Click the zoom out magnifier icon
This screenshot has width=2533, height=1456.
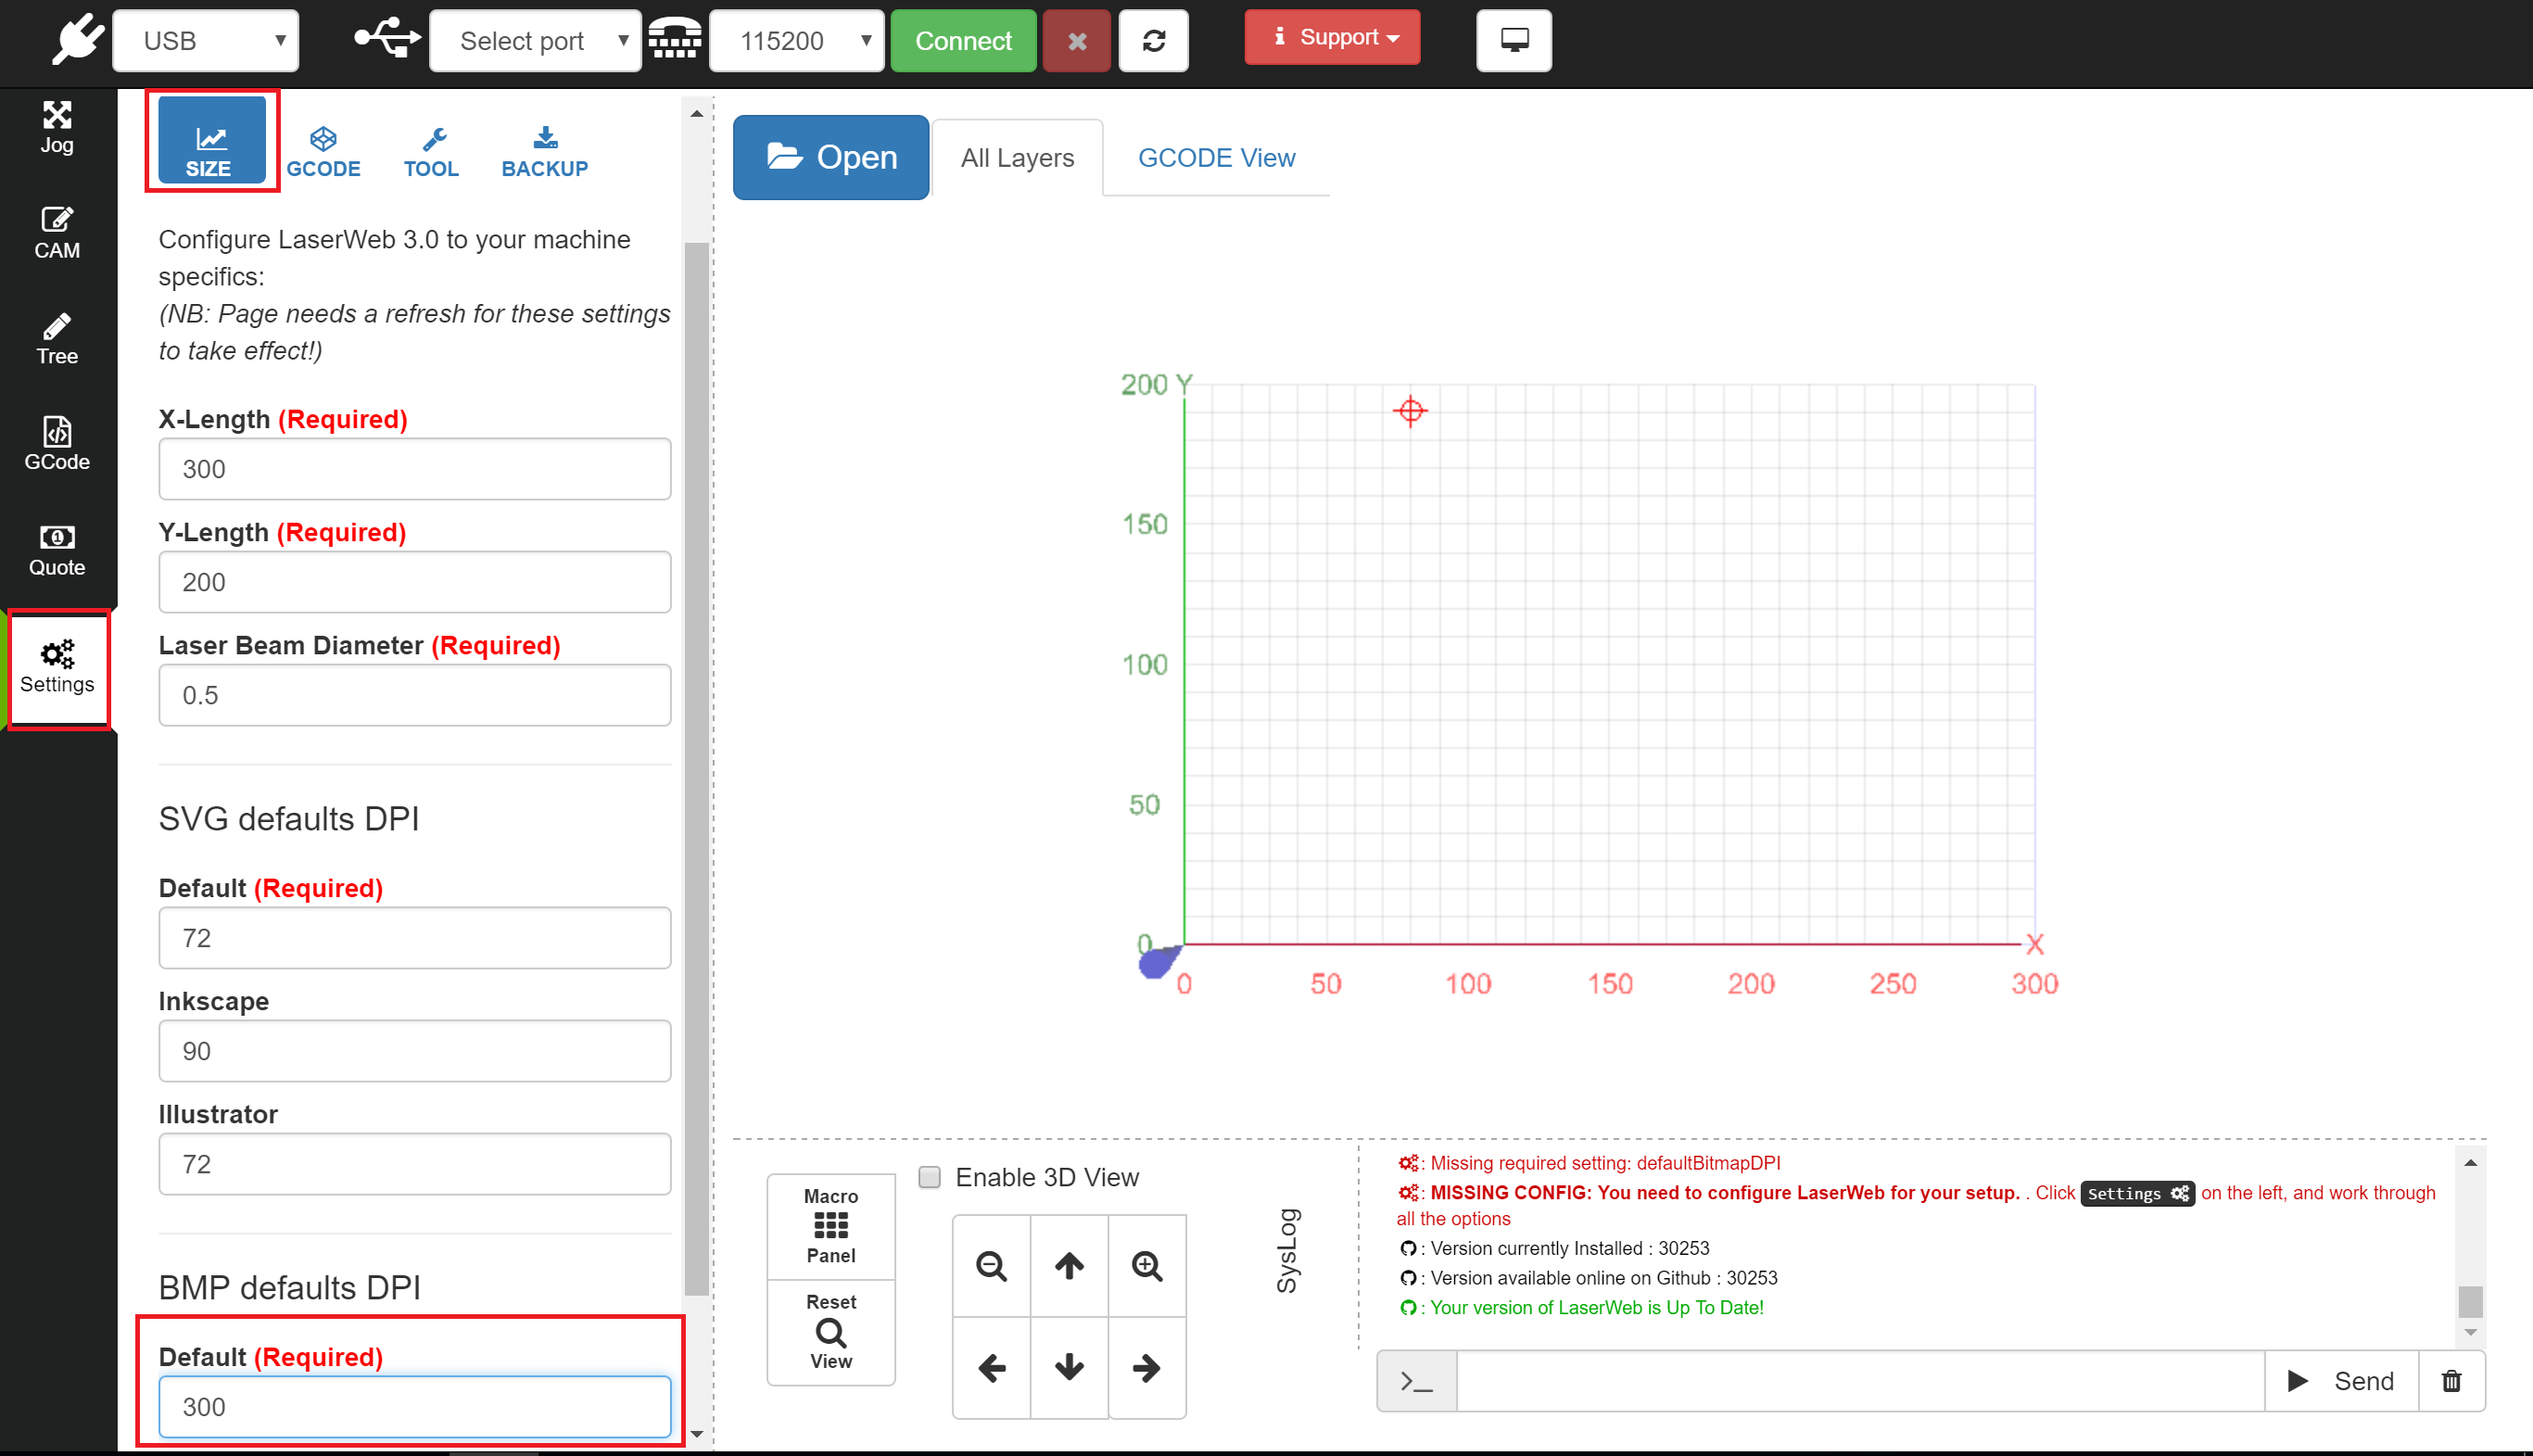tap(991, 1266)
